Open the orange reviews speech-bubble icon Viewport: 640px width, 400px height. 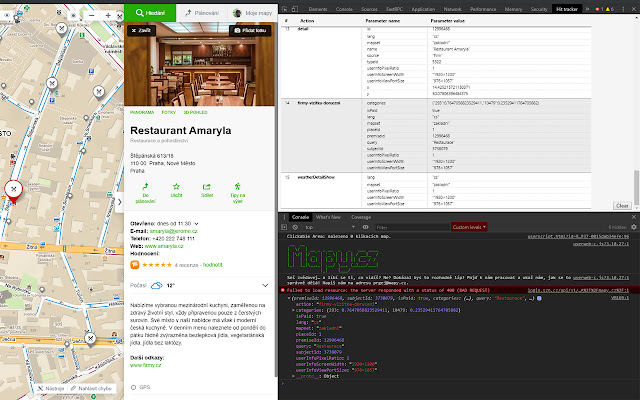(x=135, y=264)
